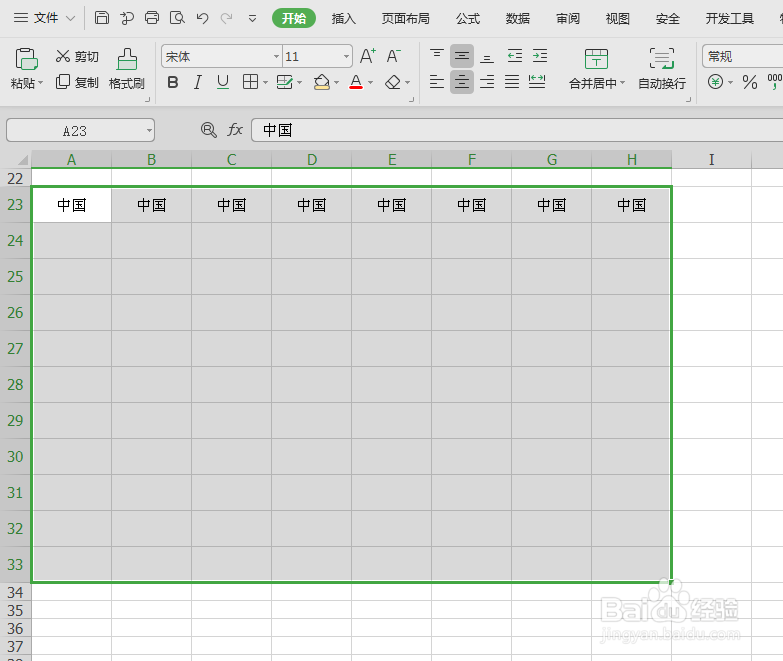Expand font color dropdown arrow
Viewport: 783px width, 661px height.
pos(370,82)
